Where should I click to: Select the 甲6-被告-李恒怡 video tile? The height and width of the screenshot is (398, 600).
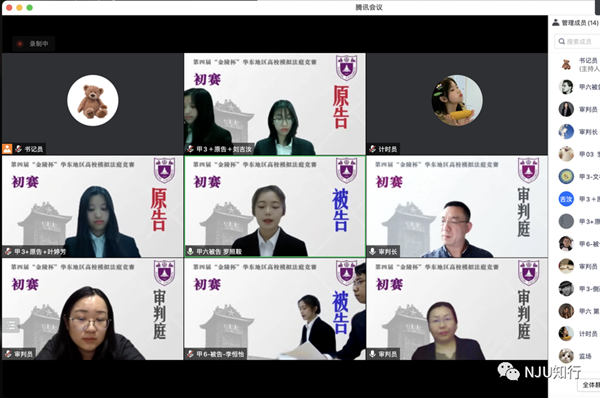tap(275, 309)
